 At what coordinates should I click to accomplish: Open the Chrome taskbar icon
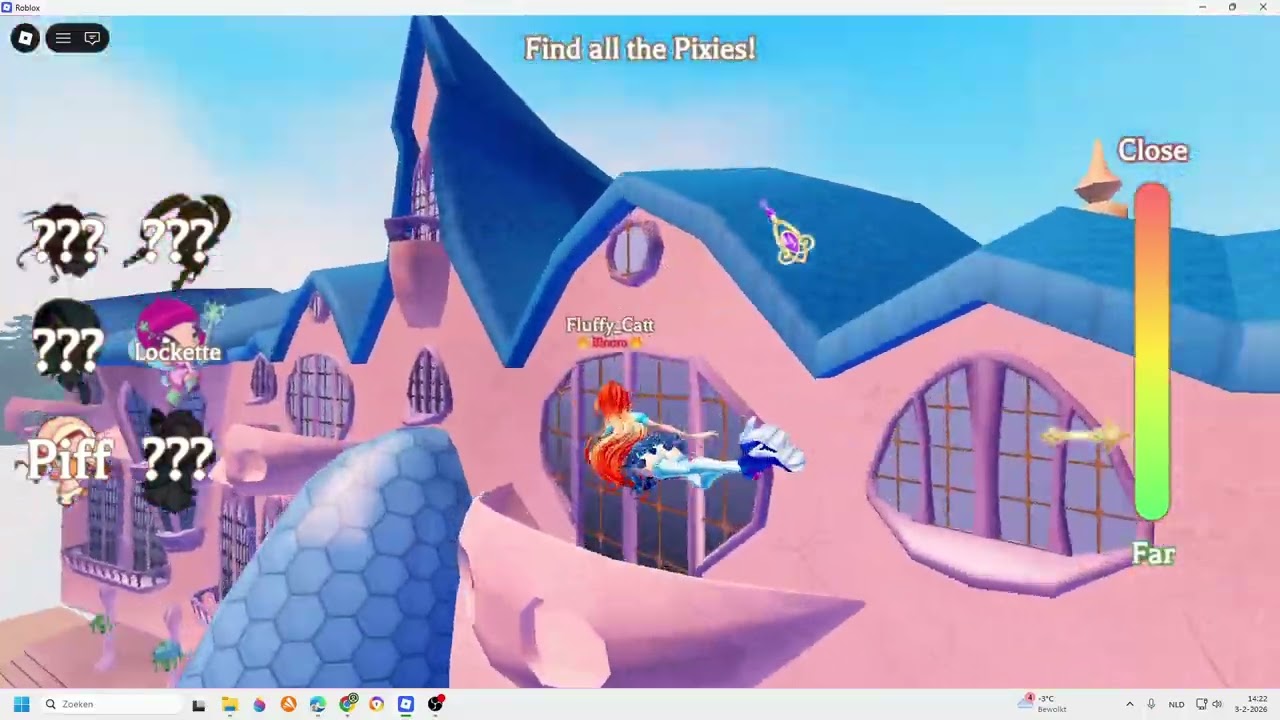coord(347,705)
